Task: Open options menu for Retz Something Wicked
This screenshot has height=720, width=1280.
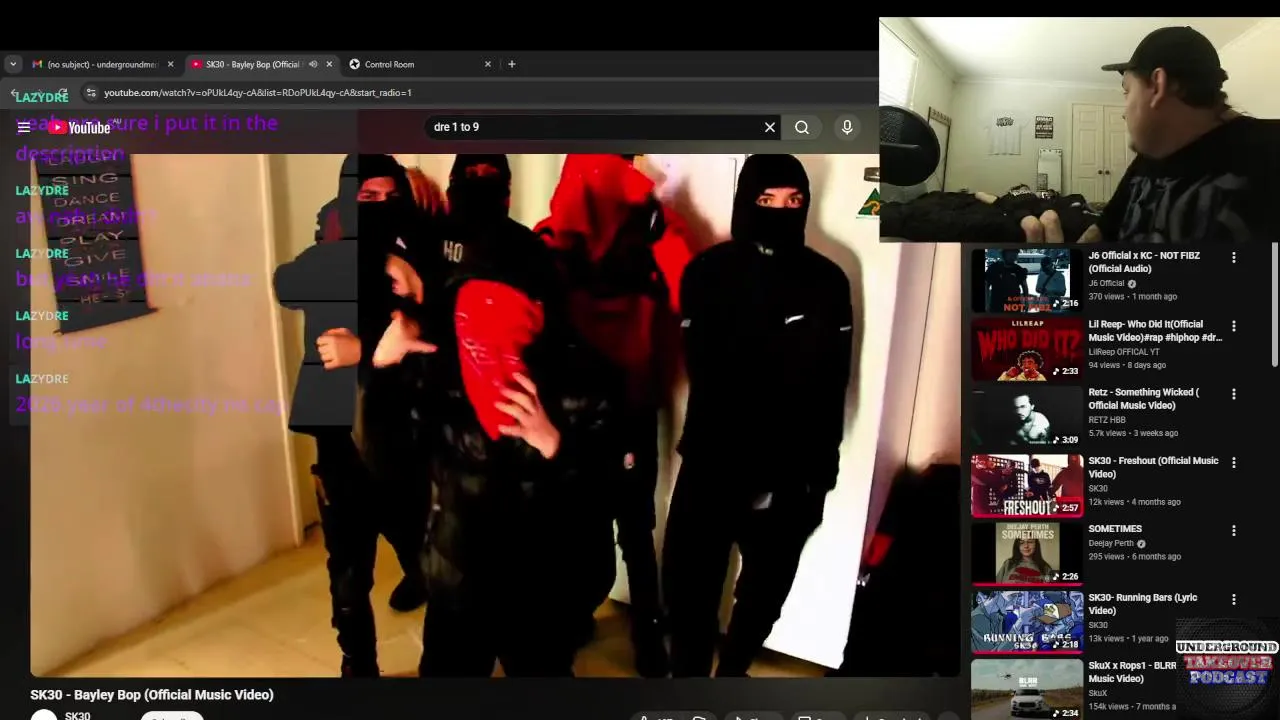Action: [1233, 394]
